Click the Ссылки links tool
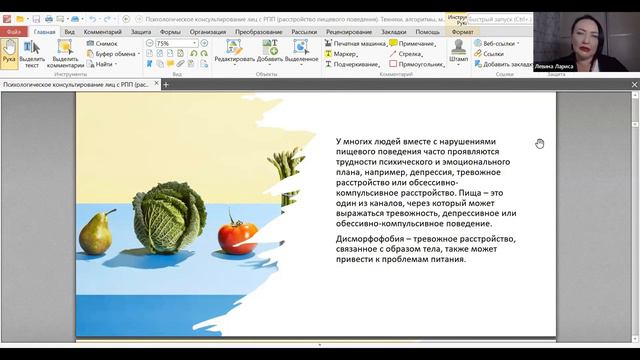Viewport: 640px width, 360px height. 489,53
